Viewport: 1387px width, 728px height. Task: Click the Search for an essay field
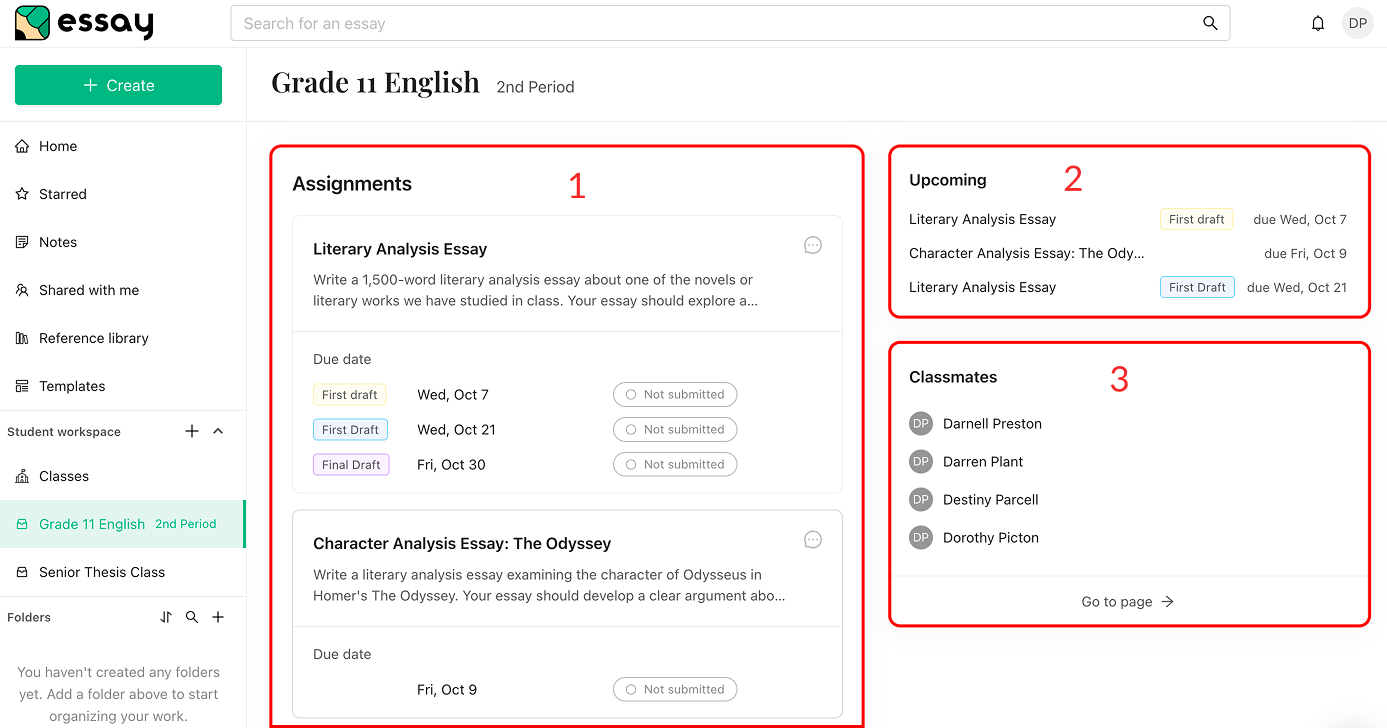tap(730, 24)
